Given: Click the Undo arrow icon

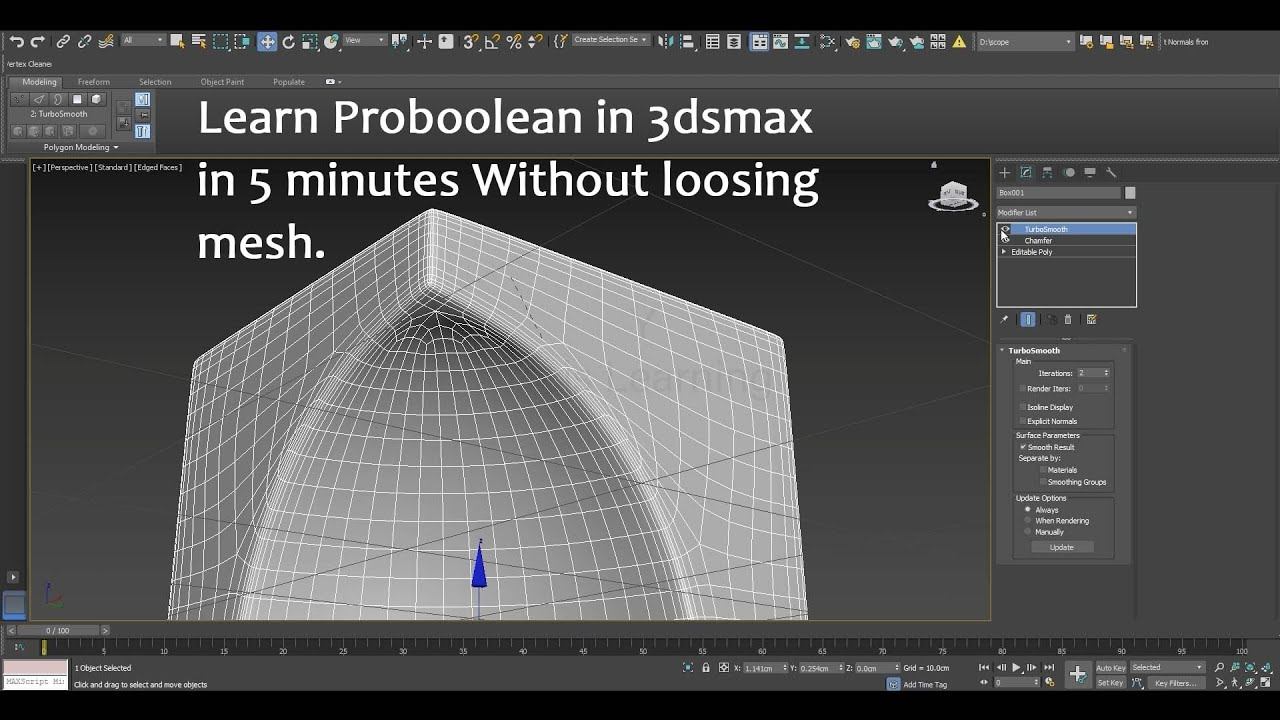Looking at the screenshot, I should click(x=16, y=41).
